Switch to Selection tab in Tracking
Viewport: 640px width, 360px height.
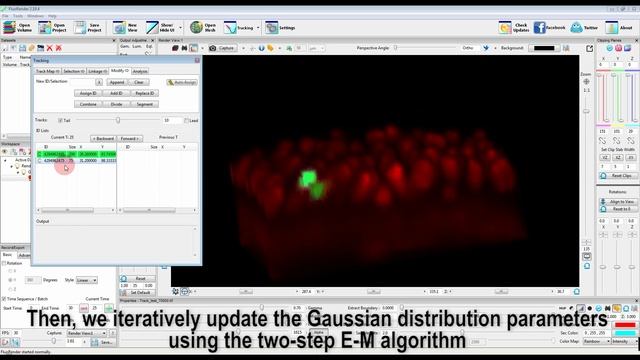74,71
